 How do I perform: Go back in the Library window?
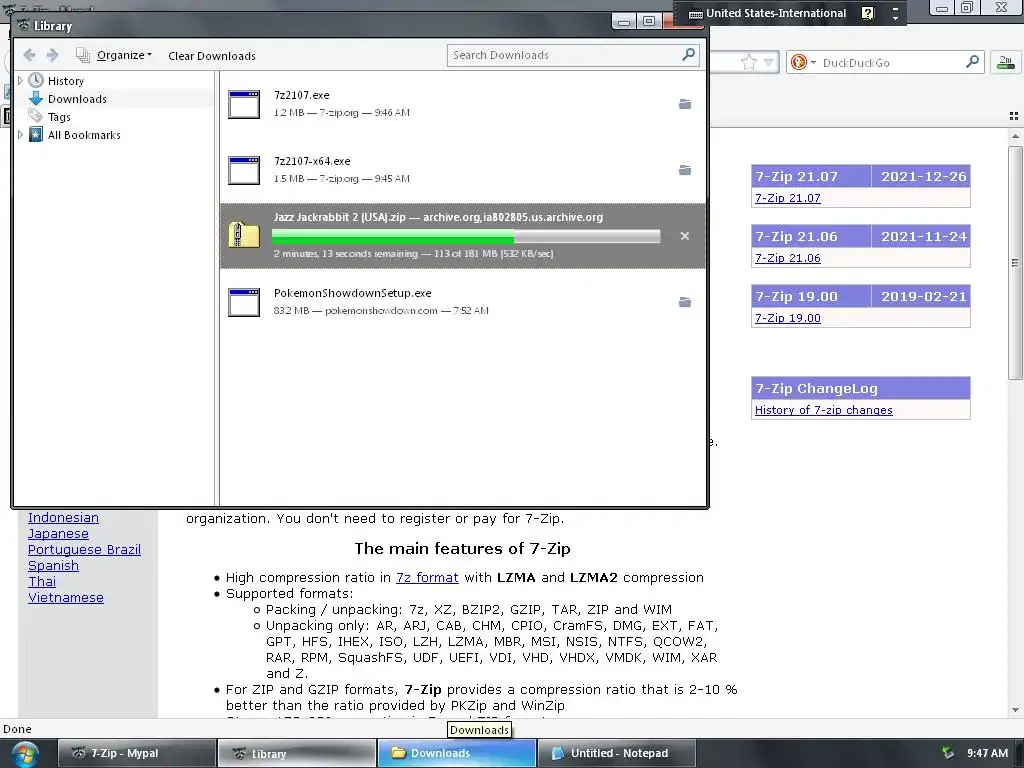point(29,56)
